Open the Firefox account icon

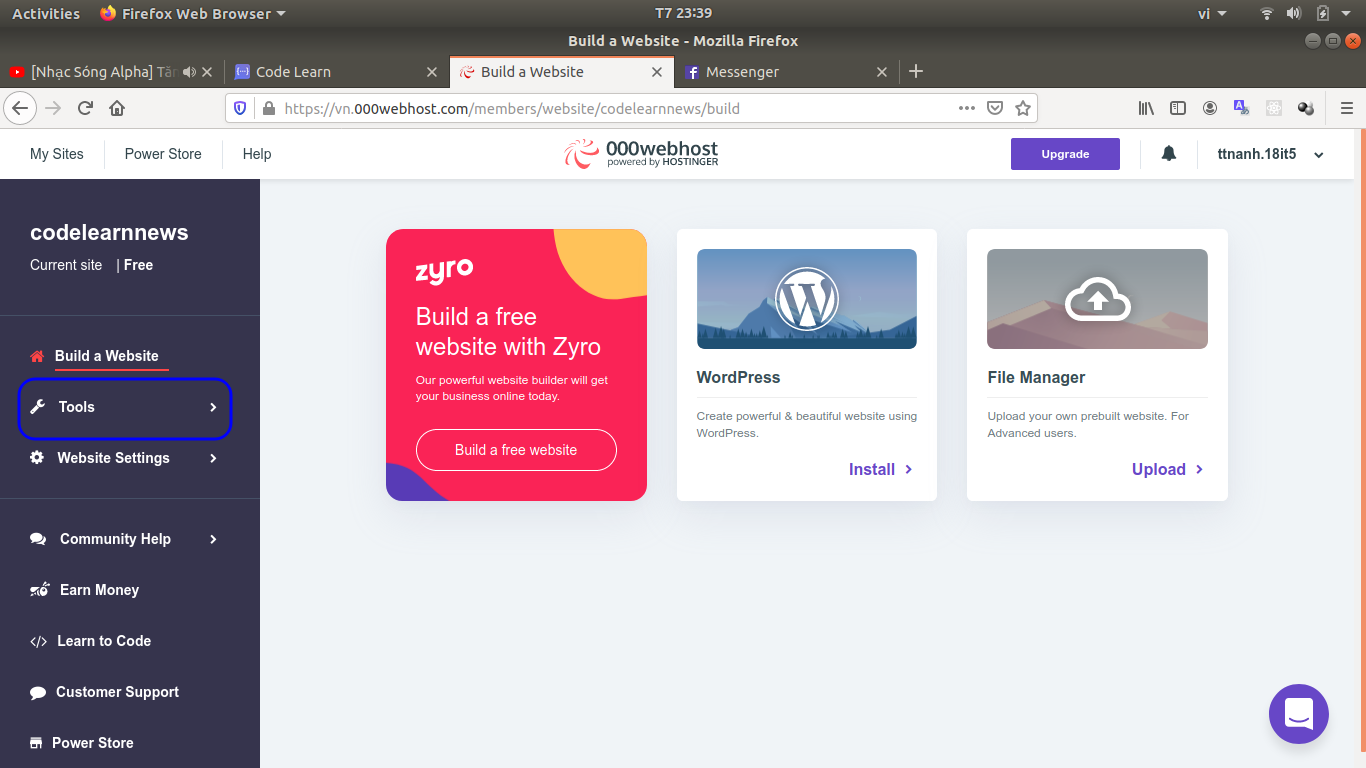tap(1210, 108)
